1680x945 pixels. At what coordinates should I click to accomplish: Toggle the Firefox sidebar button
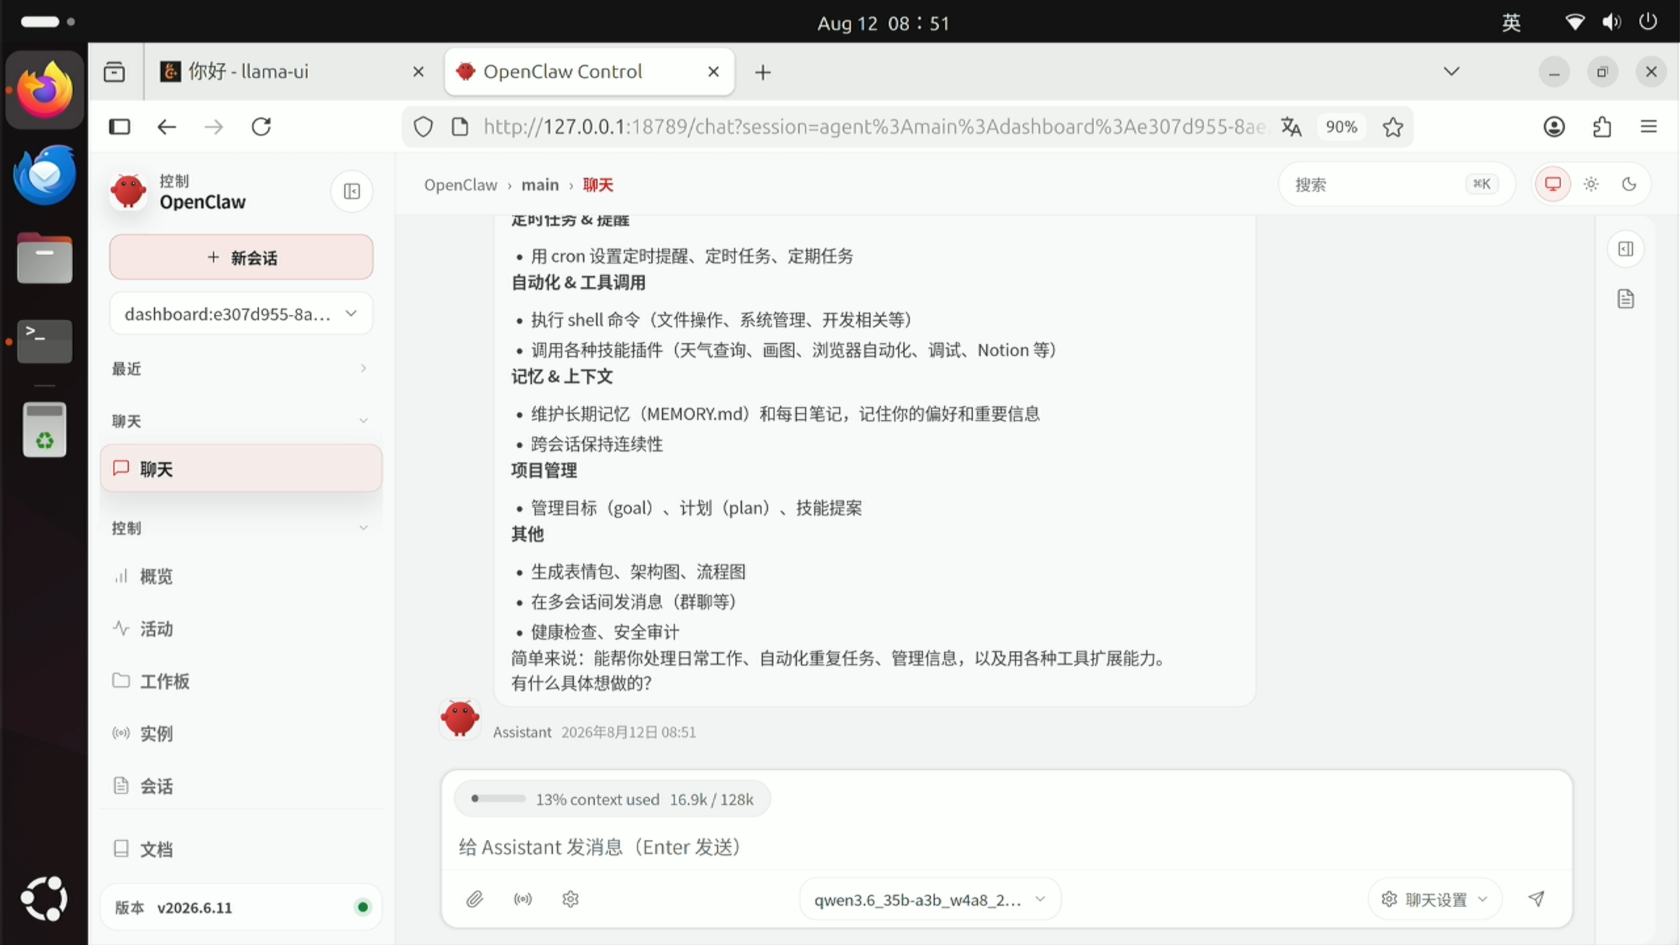(x=120, y=127)
